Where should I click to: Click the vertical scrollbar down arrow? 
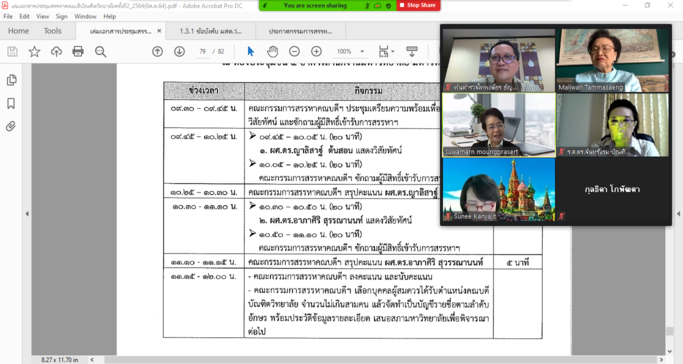coord(670,351)
